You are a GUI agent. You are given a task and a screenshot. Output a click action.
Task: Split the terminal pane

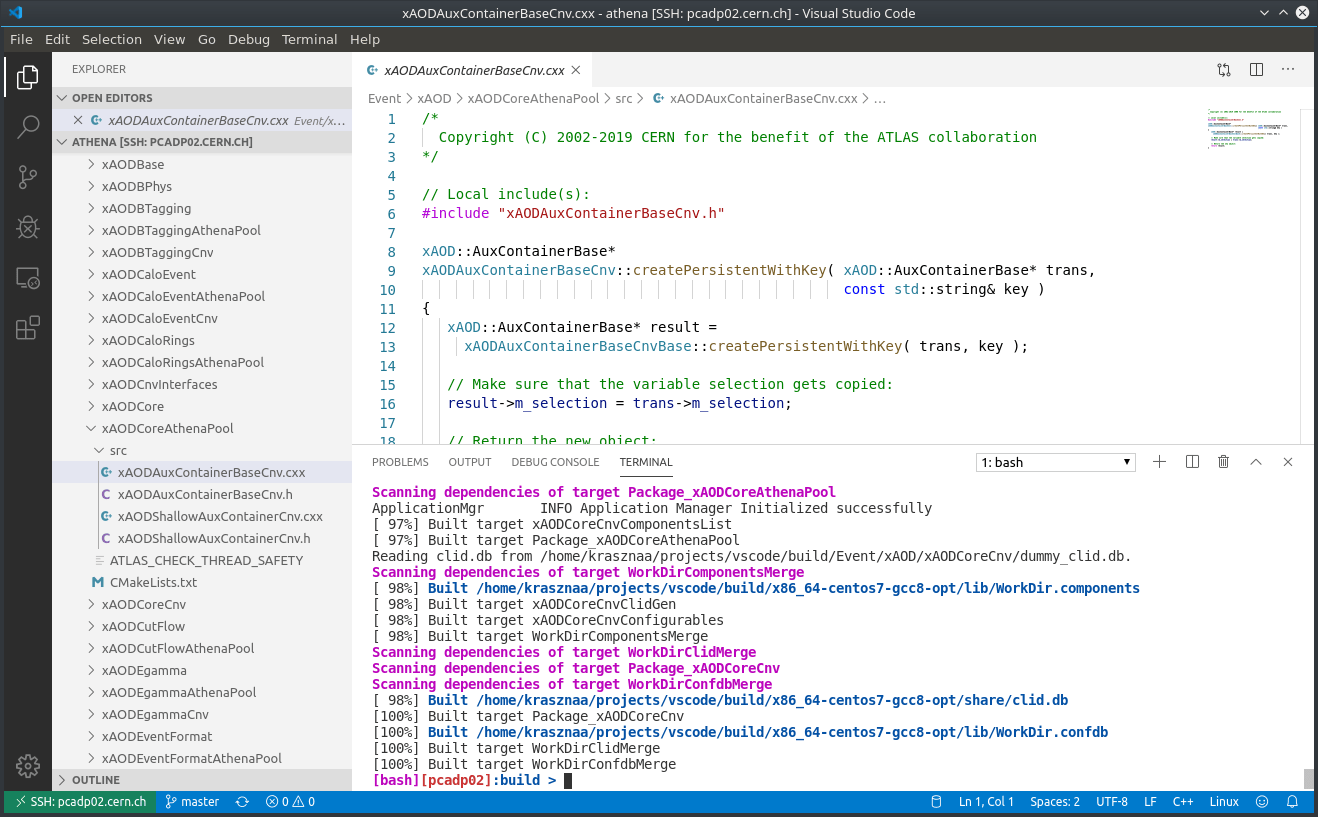1192,462
